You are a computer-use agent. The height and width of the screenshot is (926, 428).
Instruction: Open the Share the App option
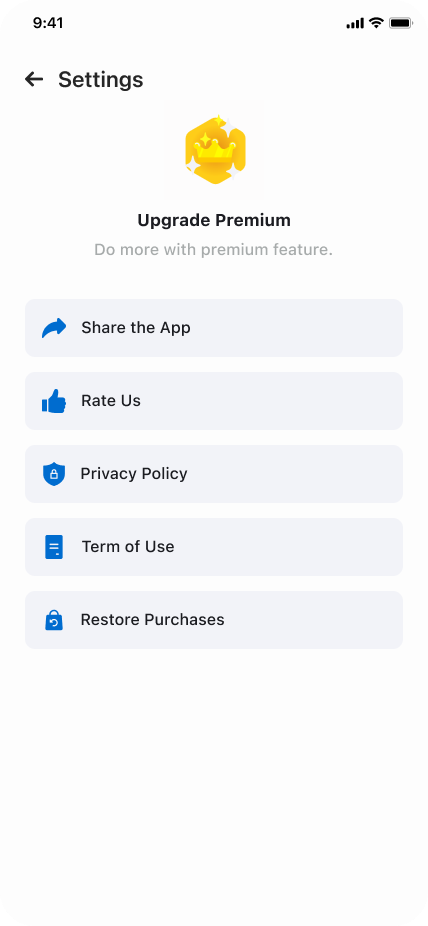214,328
